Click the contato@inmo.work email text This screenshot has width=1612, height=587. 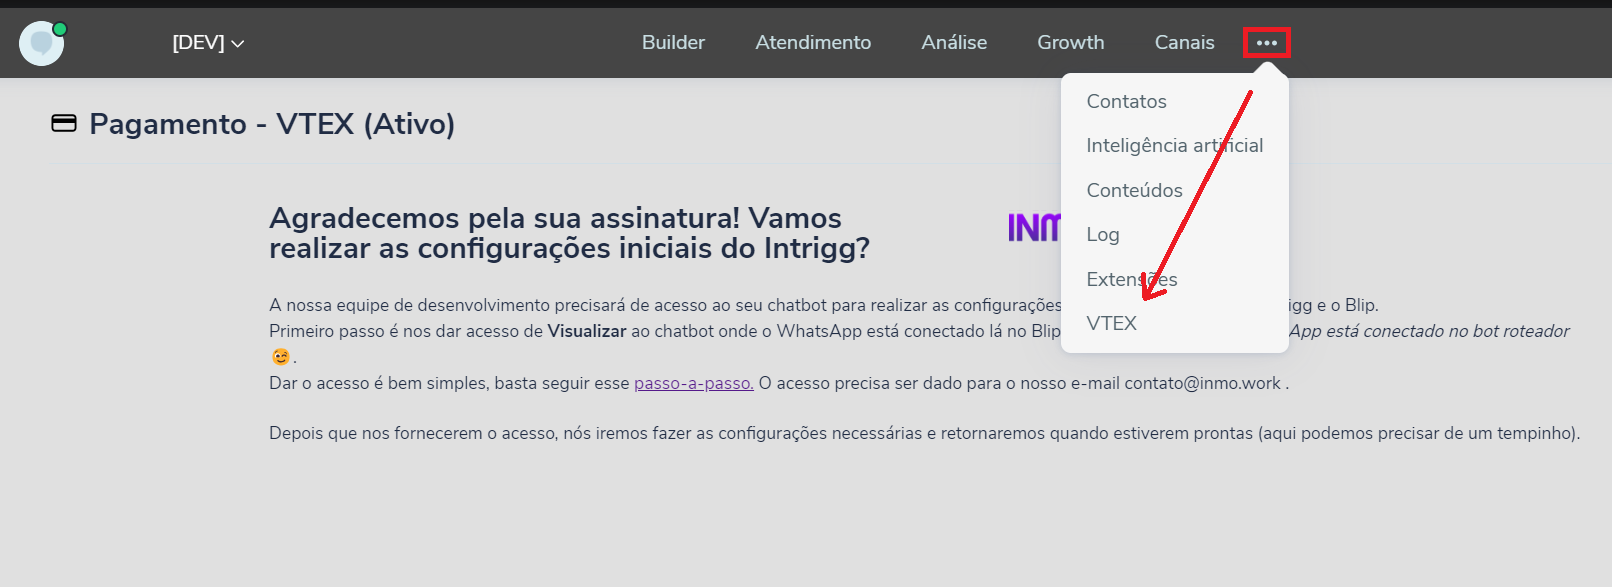(x=1202, y=383)
